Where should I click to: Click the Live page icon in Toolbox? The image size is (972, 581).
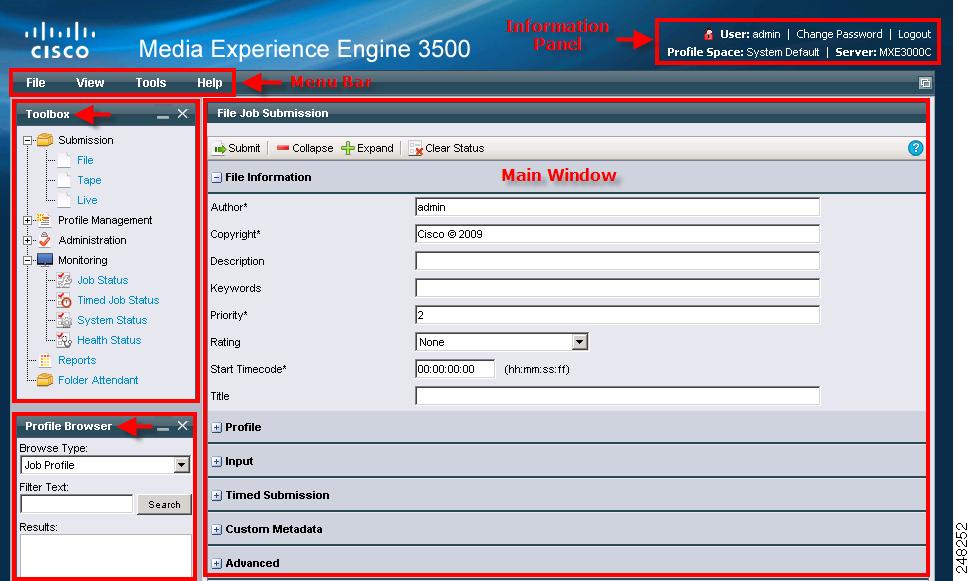(64, 200)
